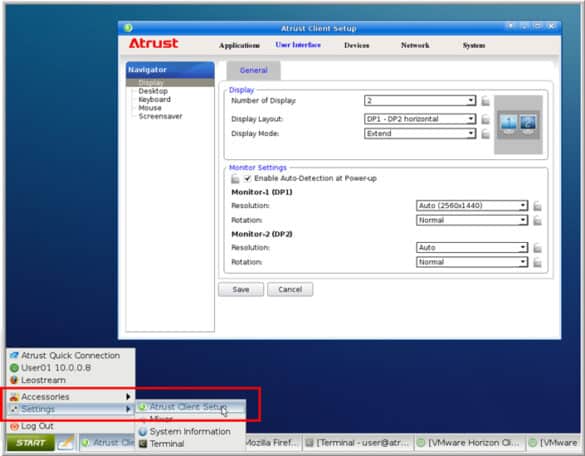Select monitor 2 in the display layout preview
Image resolution: width=585 pixels, height=456 pixels.
528,124
